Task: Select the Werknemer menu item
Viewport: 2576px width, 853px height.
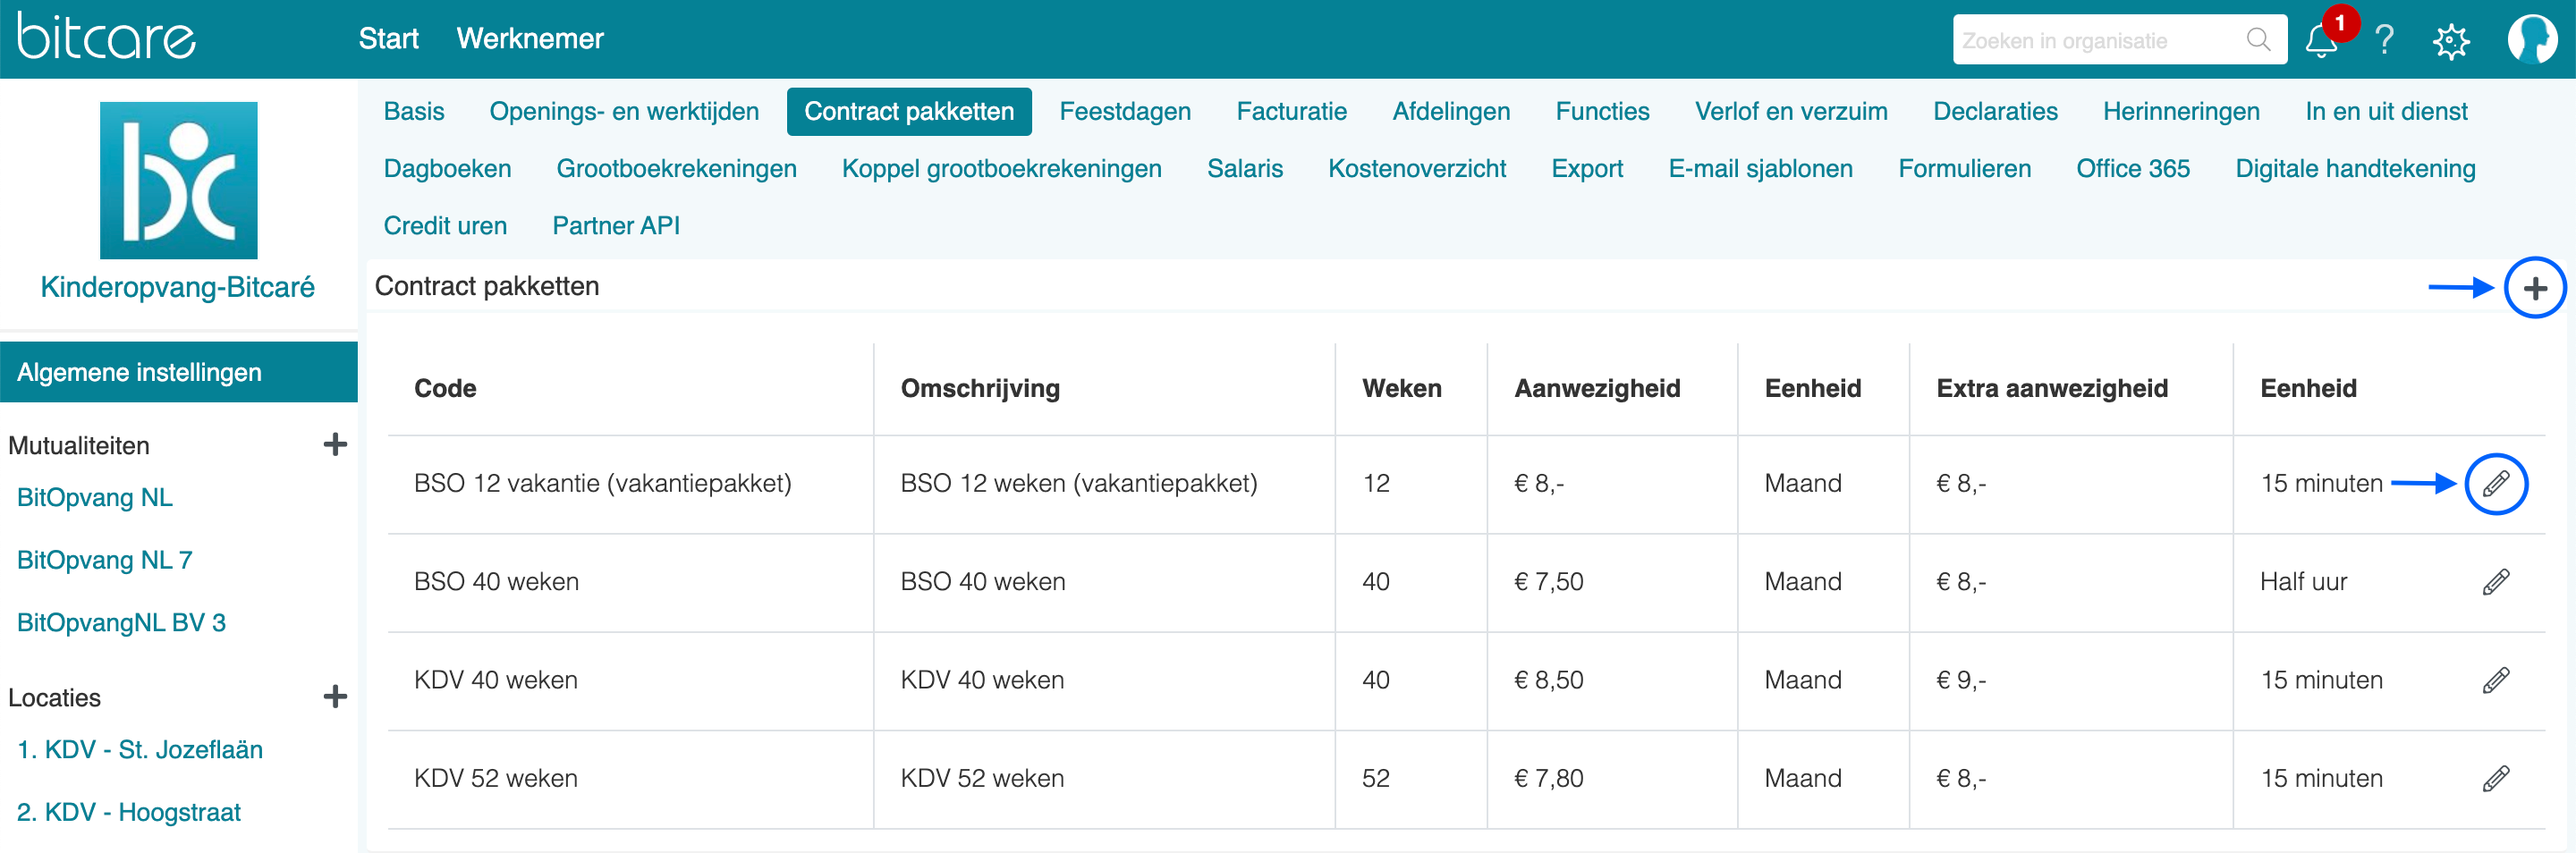Action: 530,39
